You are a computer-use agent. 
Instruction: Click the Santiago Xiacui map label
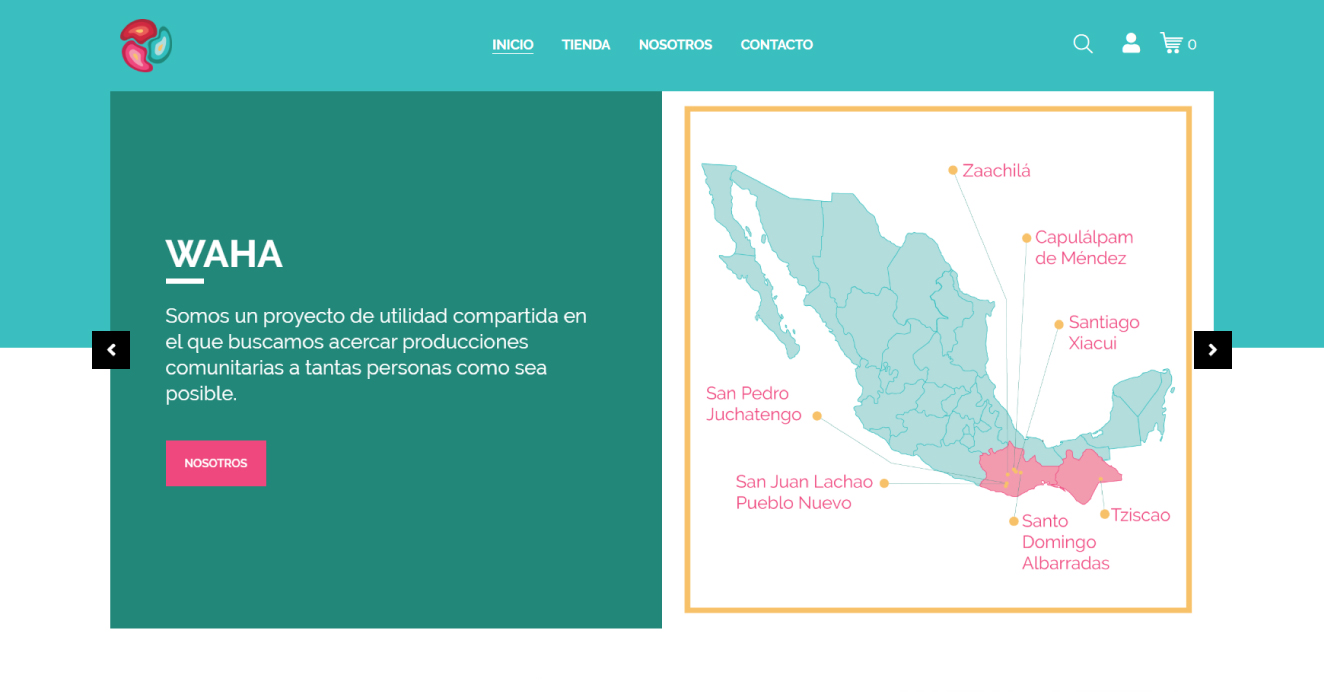point(1103,333)
